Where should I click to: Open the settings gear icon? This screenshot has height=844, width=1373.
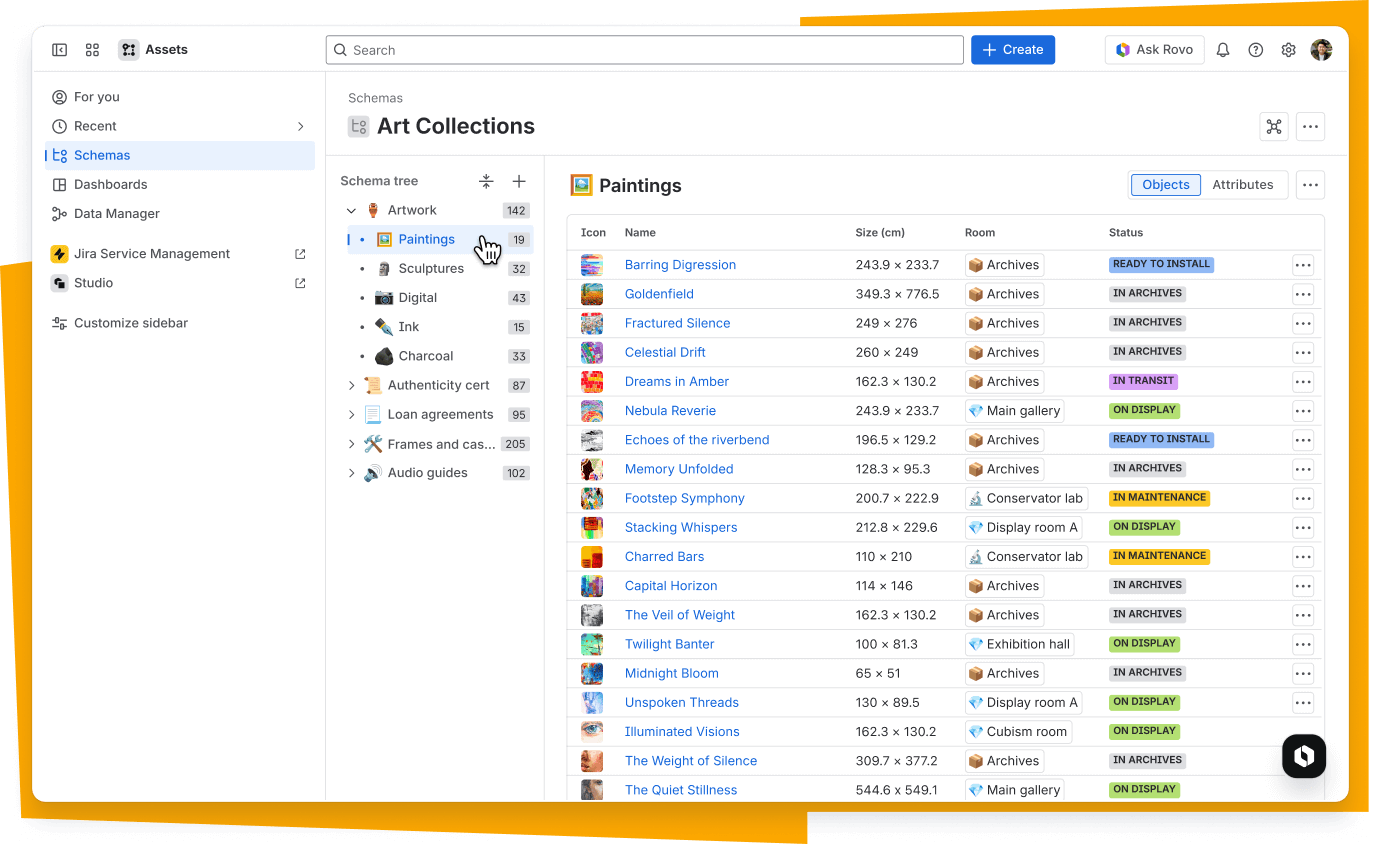pyautogui.click(x=1288, y=50)
